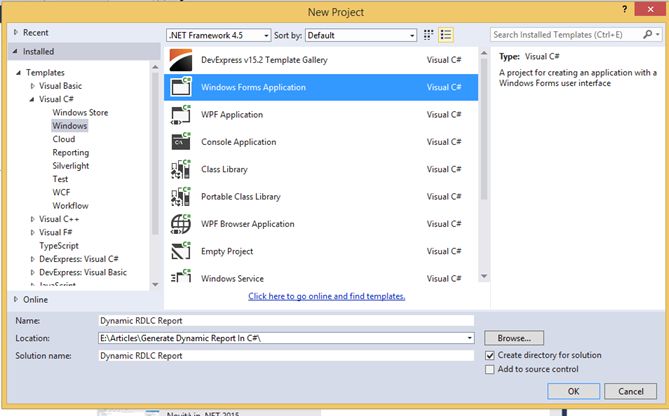
Task: Expand the DevExpress: Visual Basic node
Action: [x=32, y=272]
